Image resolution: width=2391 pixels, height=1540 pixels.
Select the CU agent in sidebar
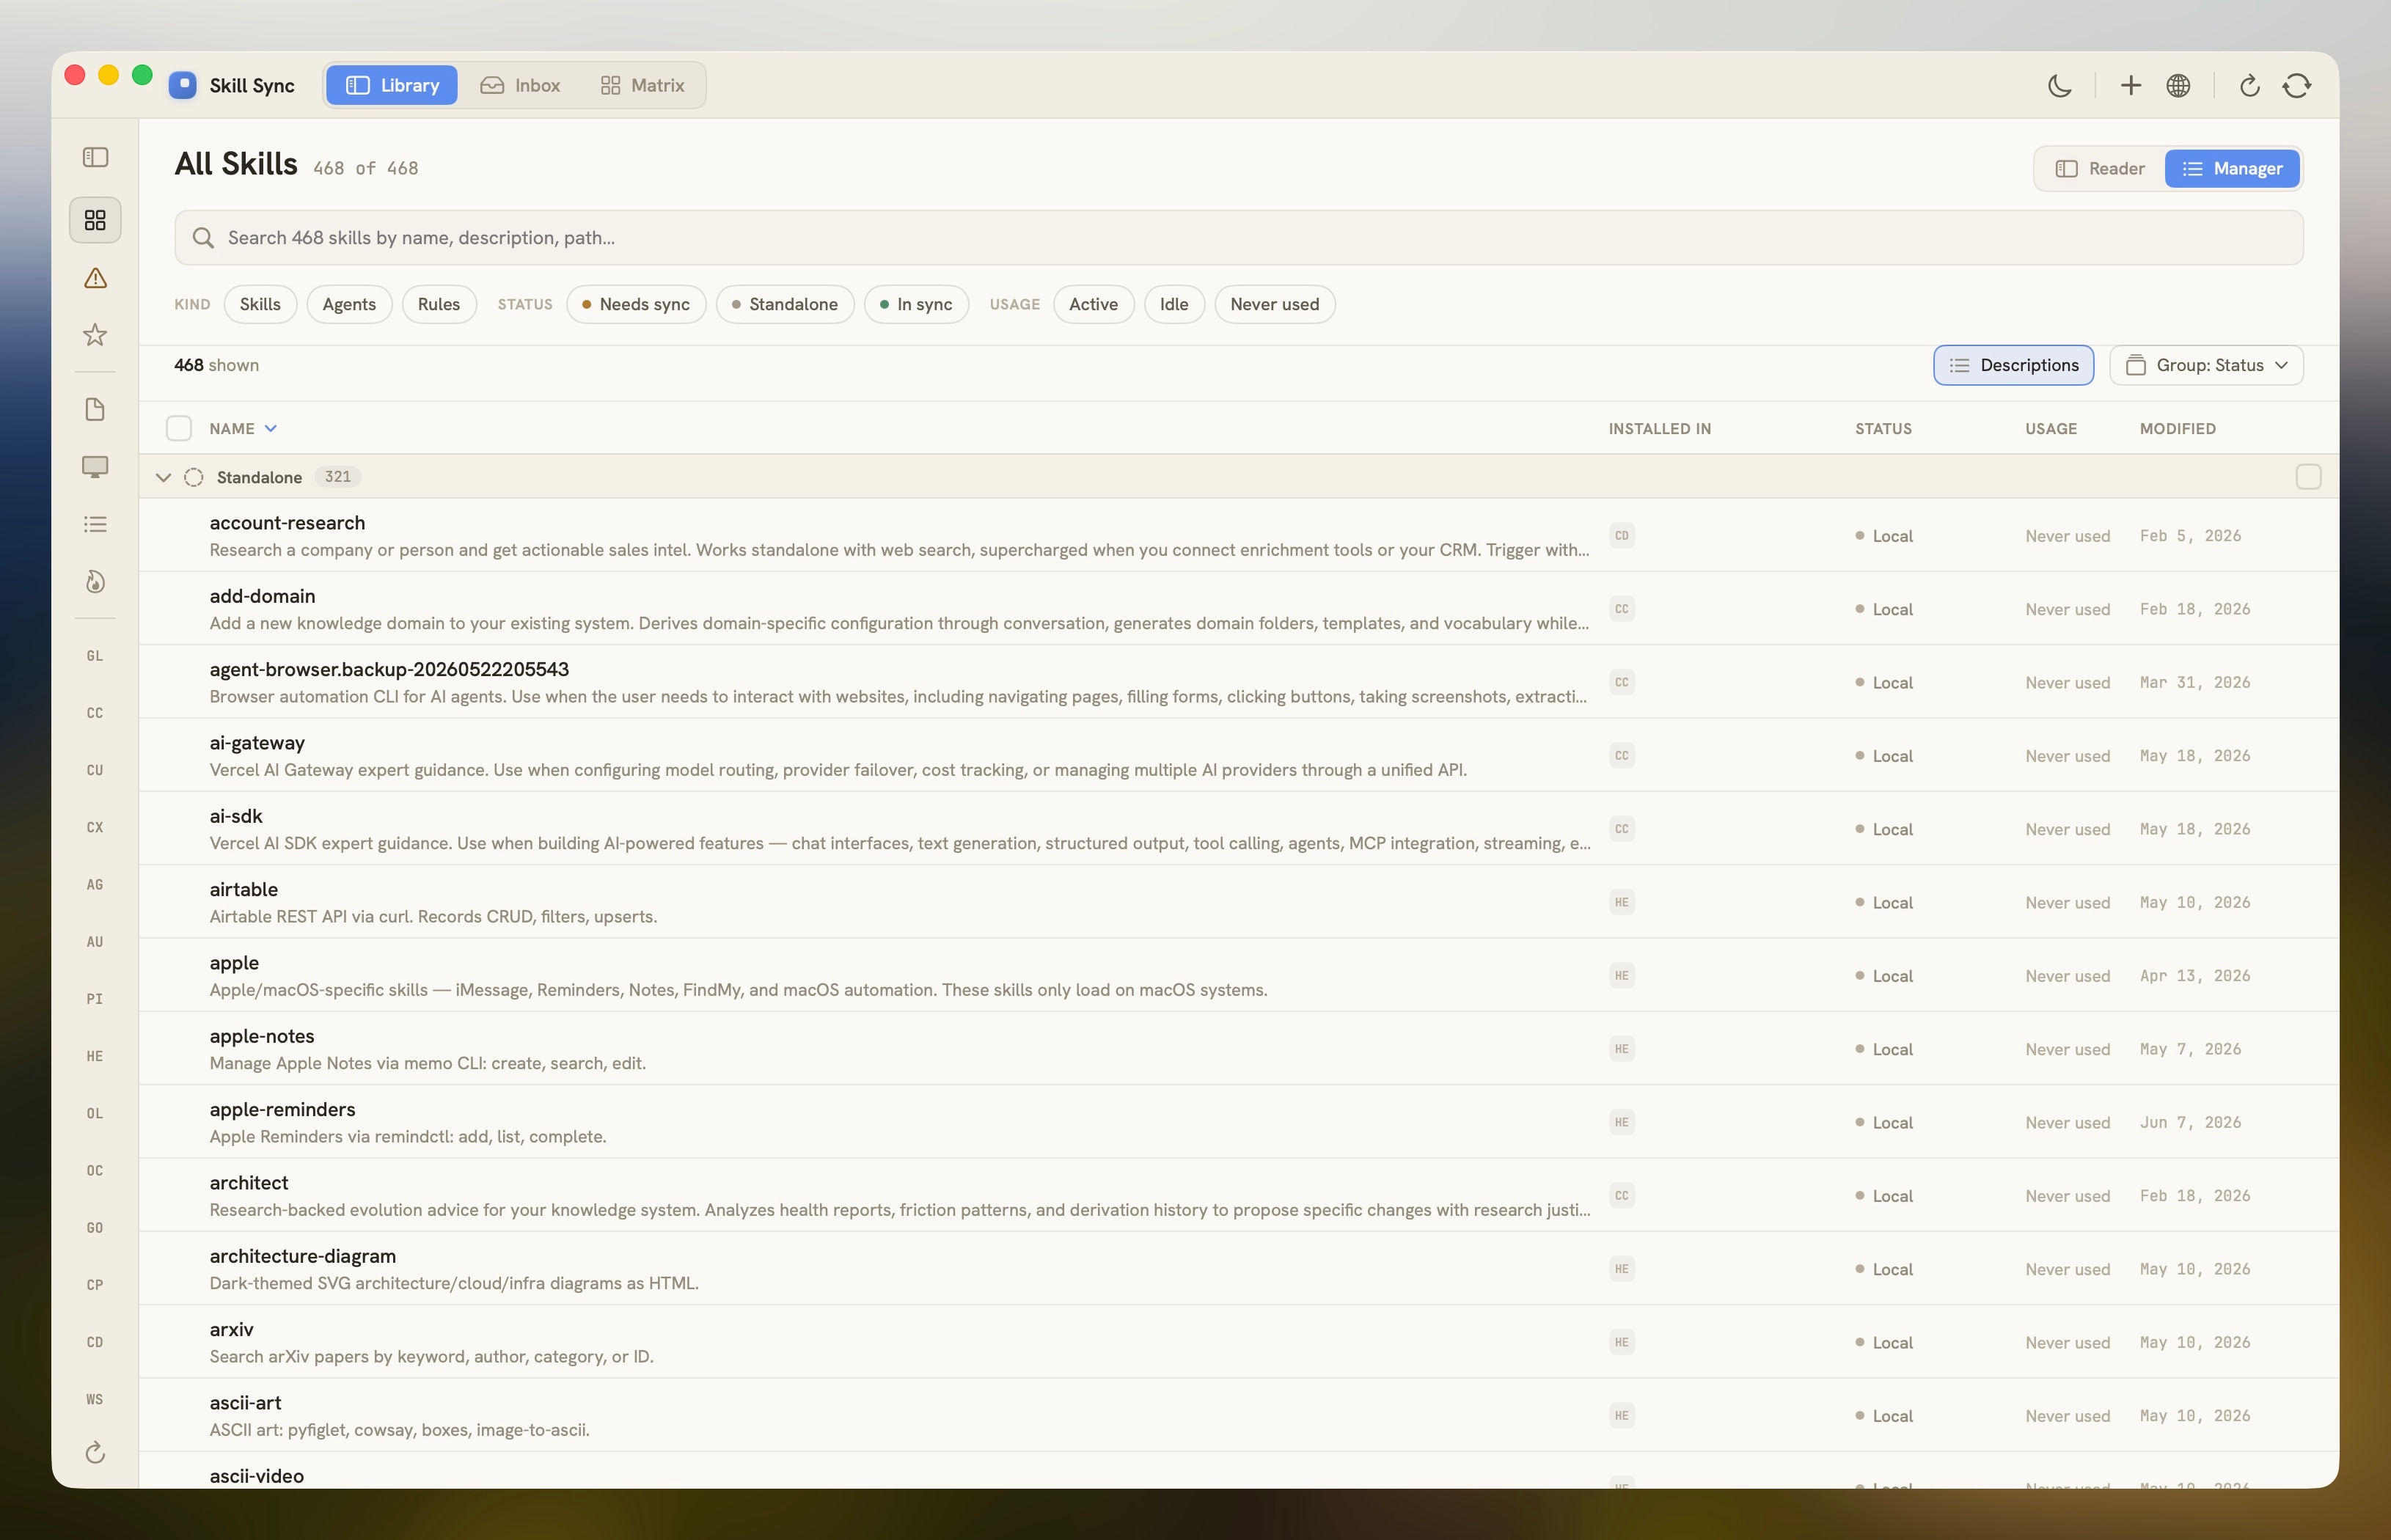[95, 770]
